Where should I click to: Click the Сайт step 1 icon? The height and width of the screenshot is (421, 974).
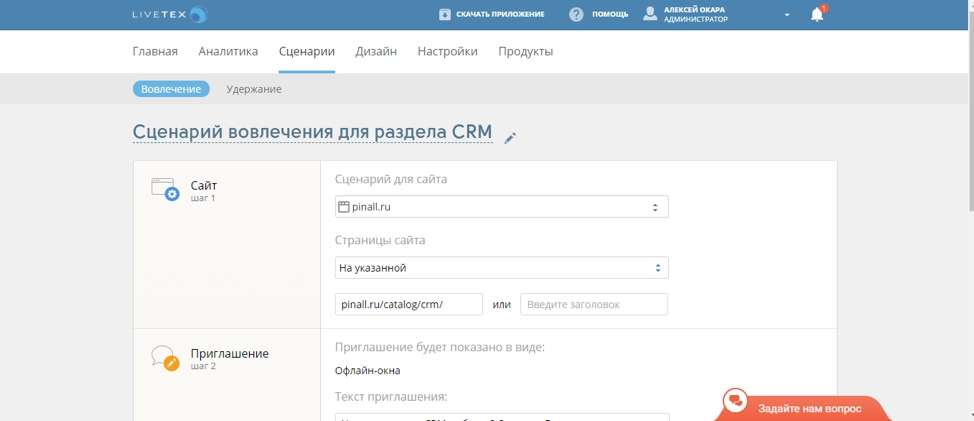click(165, 189)
